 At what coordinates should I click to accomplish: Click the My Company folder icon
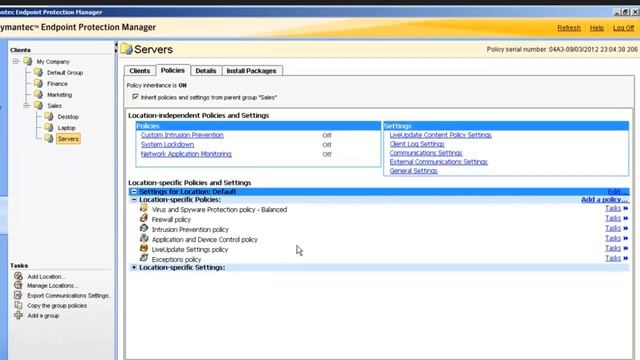[28, 61]
